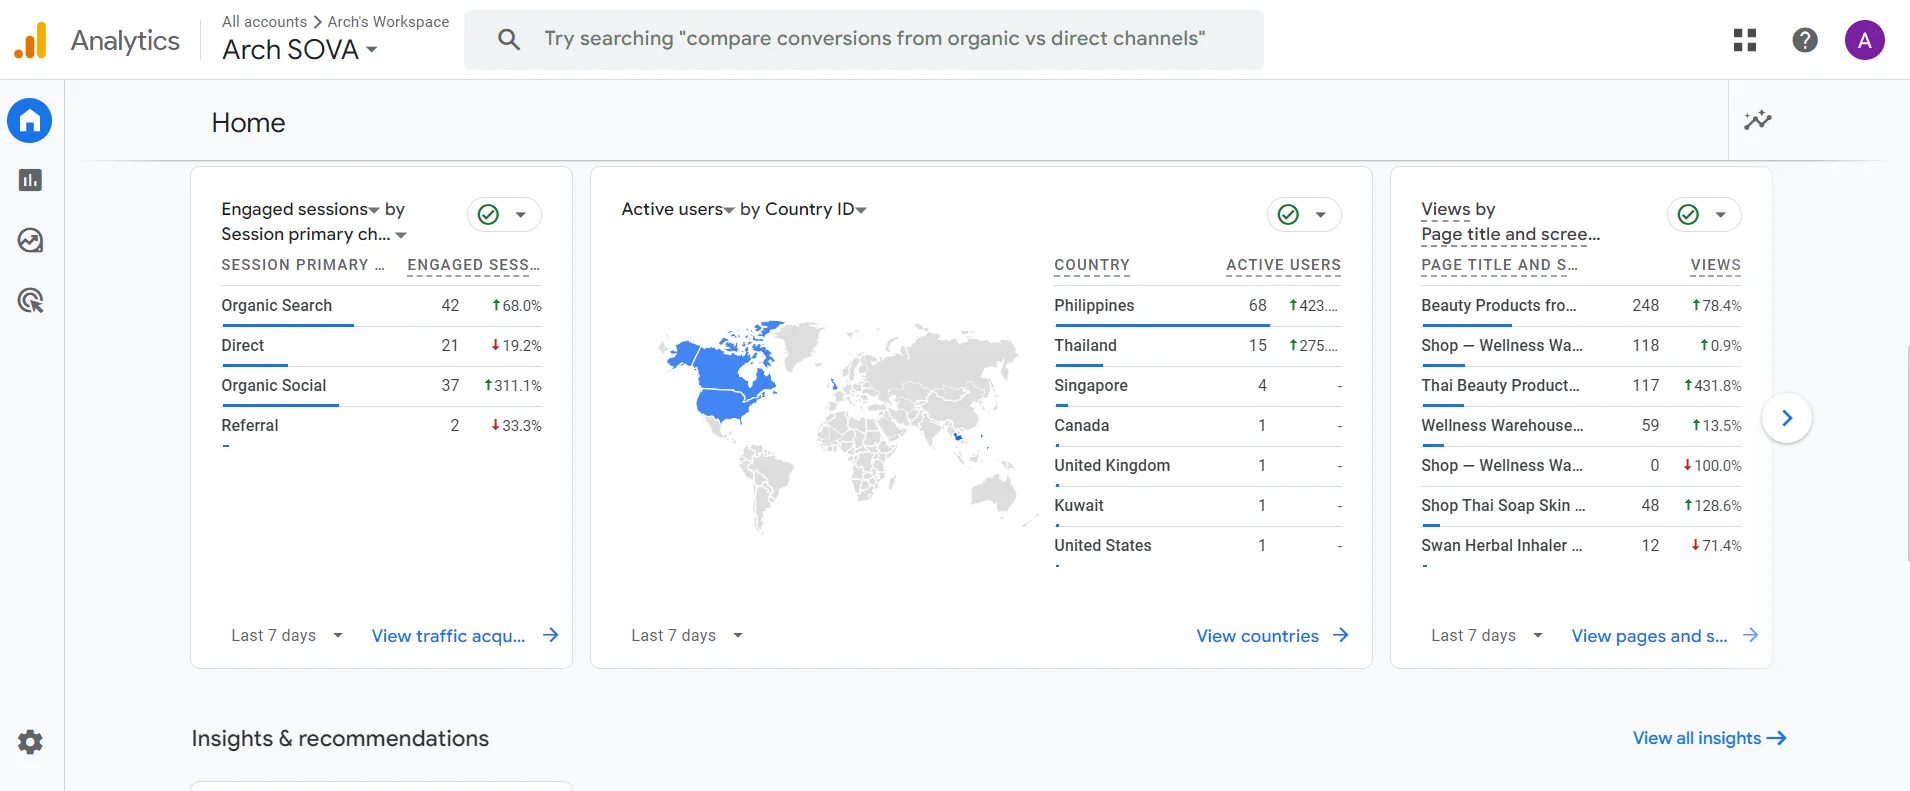The height and width of the screenshot is (791, 1910).
Task: Click the Views card green check status
Action: [1689, 215]
